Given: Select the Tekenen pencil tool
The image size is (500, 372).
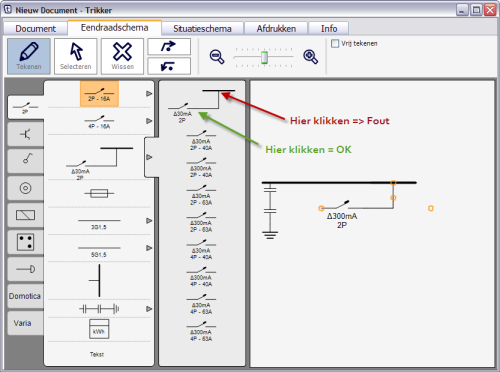Looking at the screenshot, I should pyautogui.click(x=29, y=56).
